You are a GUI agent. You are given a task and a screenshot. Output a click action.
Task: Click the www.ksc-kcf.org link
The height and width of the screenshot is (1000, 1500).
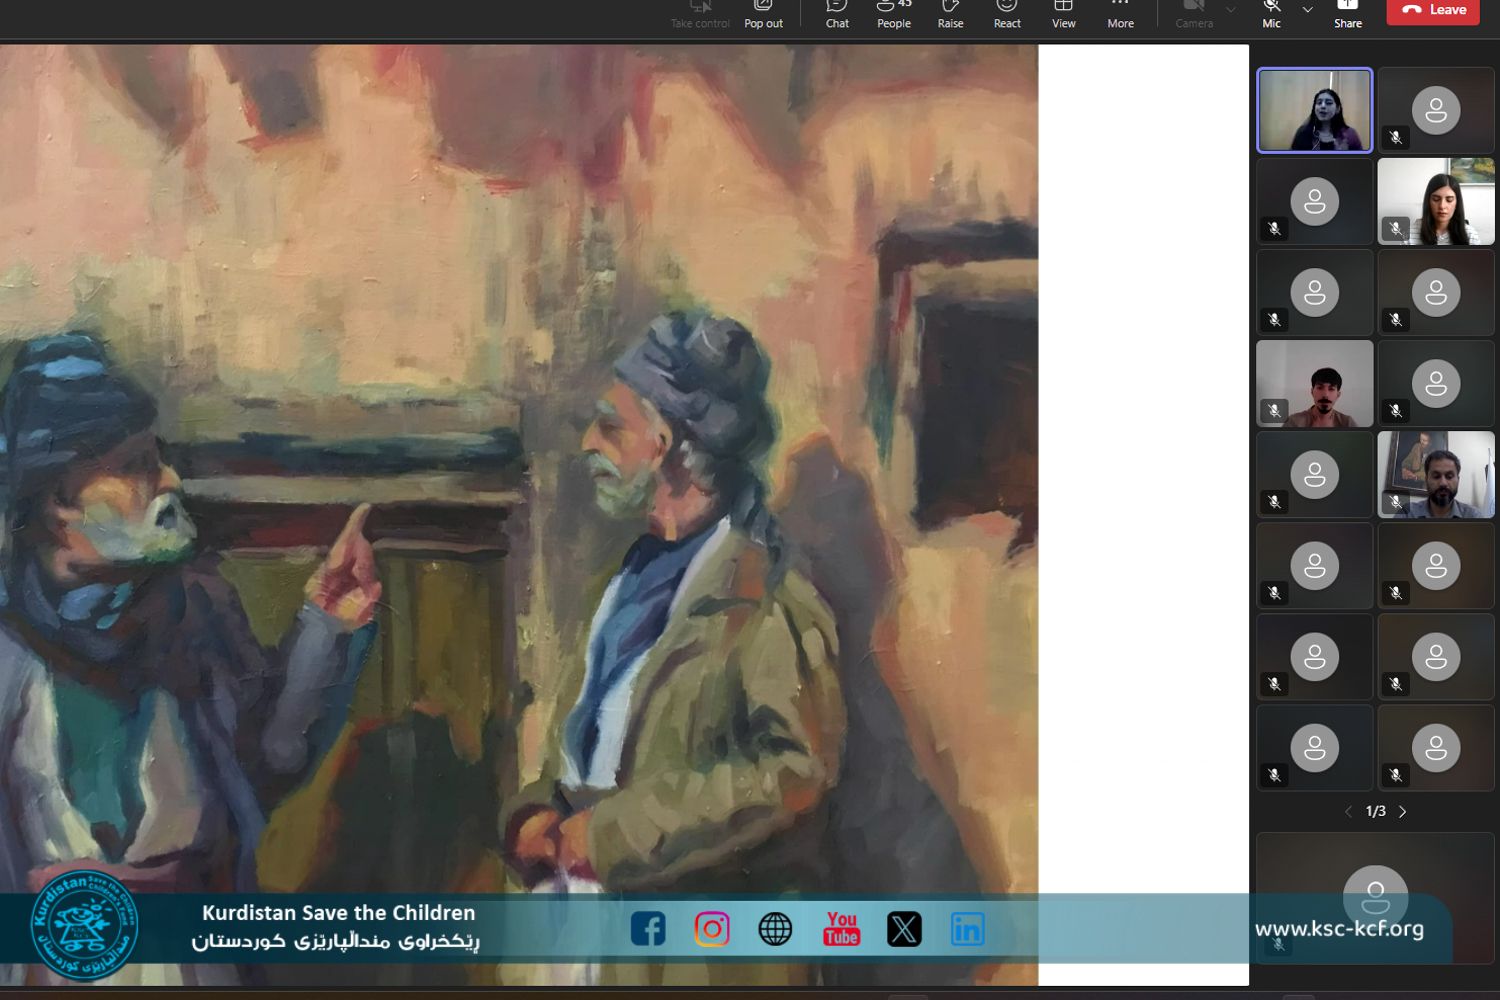pyautogui.click(x=1339, y=929)
